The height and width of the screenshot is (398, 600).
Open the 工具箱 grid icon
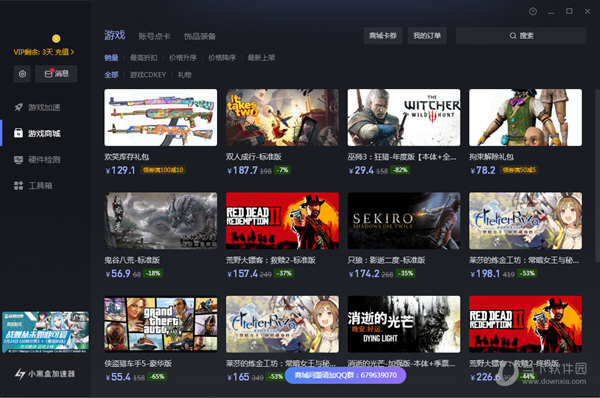[x=18, y=186]
